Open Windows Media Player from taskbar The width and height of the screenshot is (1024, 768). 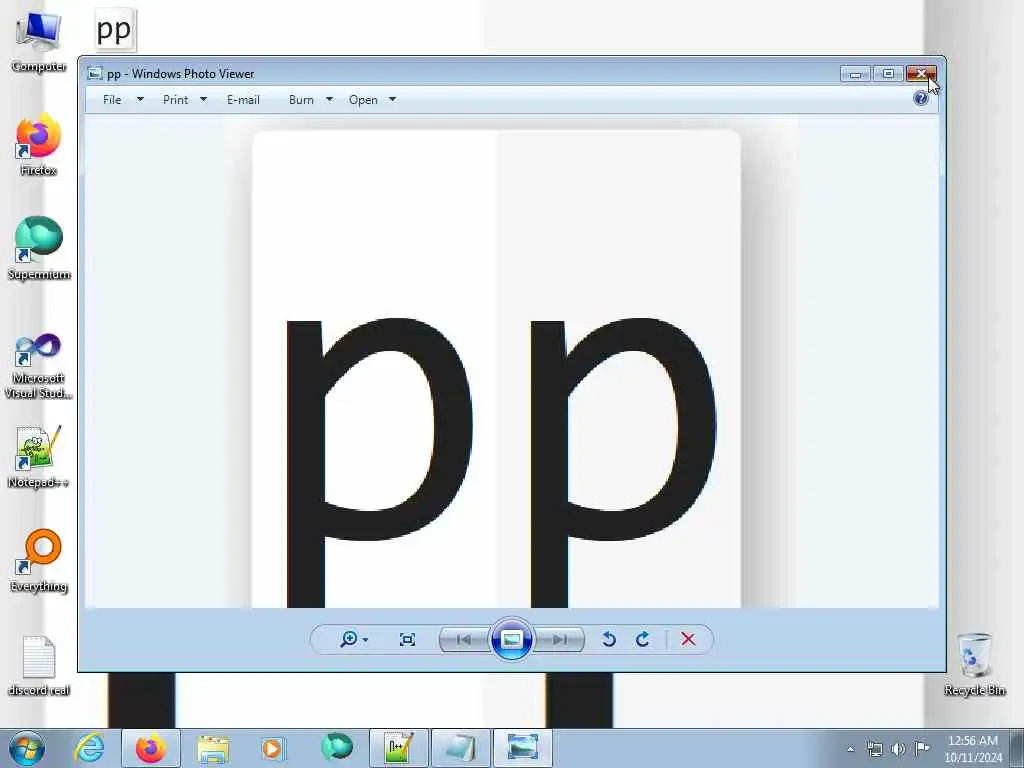pyautogui.click(x=272, y=748)
